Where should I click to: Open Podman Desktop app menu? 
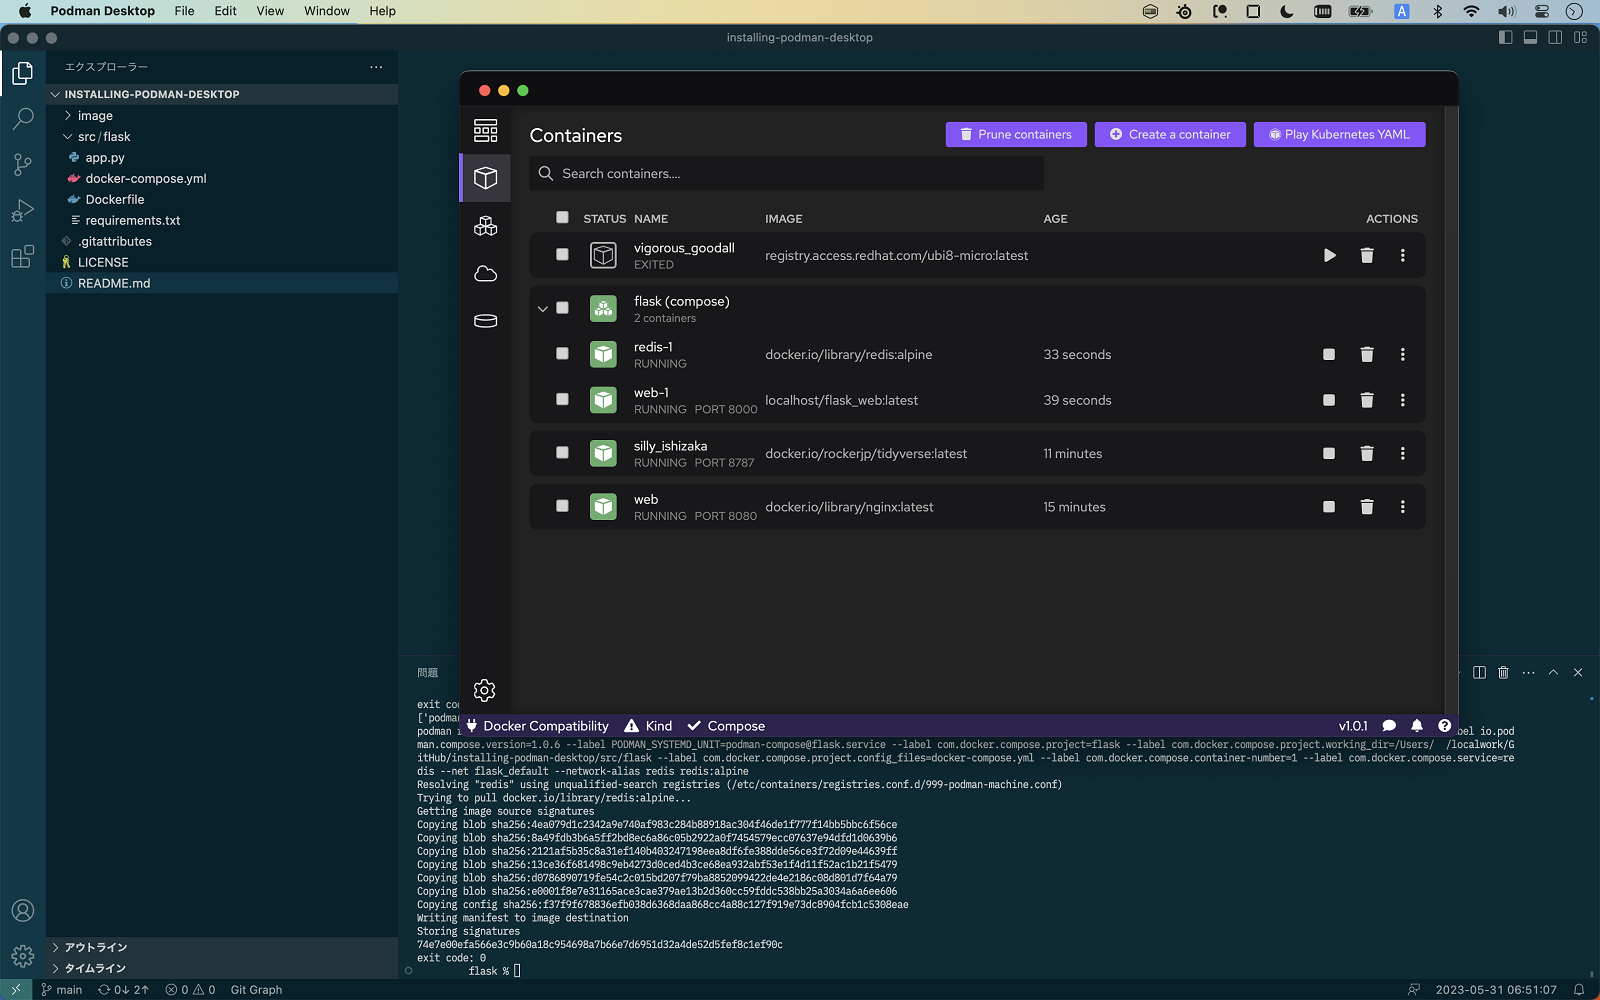click(102, 11)
